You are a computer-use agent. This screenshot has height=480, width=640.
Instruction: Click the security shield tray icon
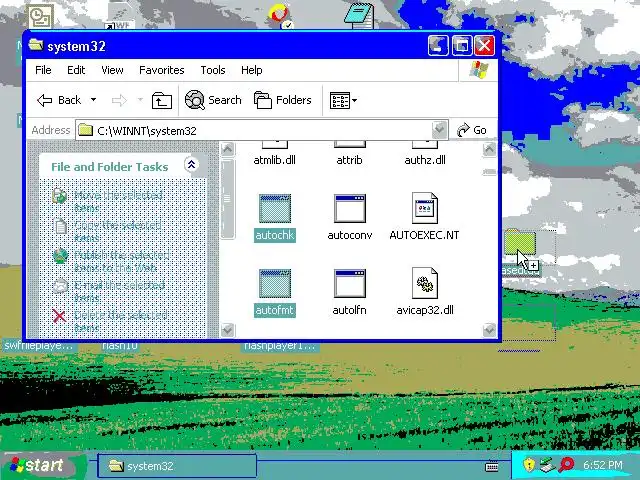pyautogui.click(x=529, y=464)
